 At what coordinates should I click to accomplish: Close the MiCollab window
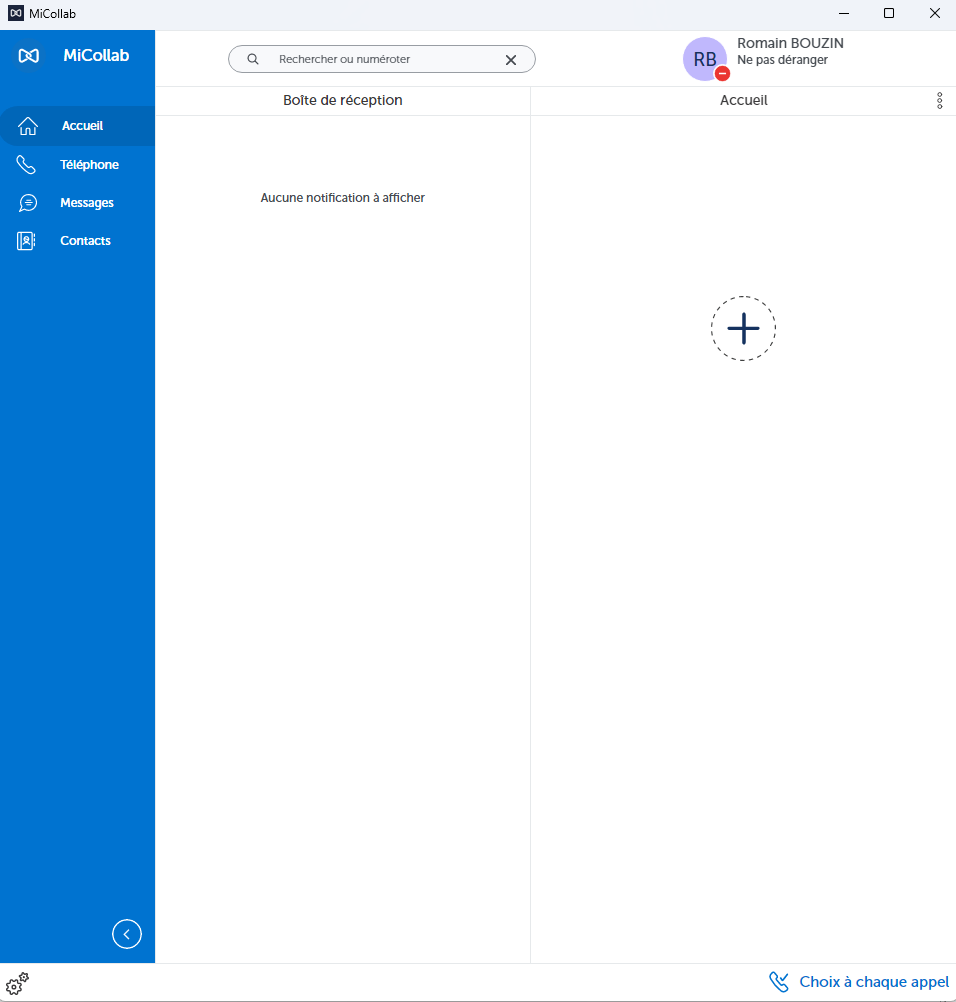point(934,13)
